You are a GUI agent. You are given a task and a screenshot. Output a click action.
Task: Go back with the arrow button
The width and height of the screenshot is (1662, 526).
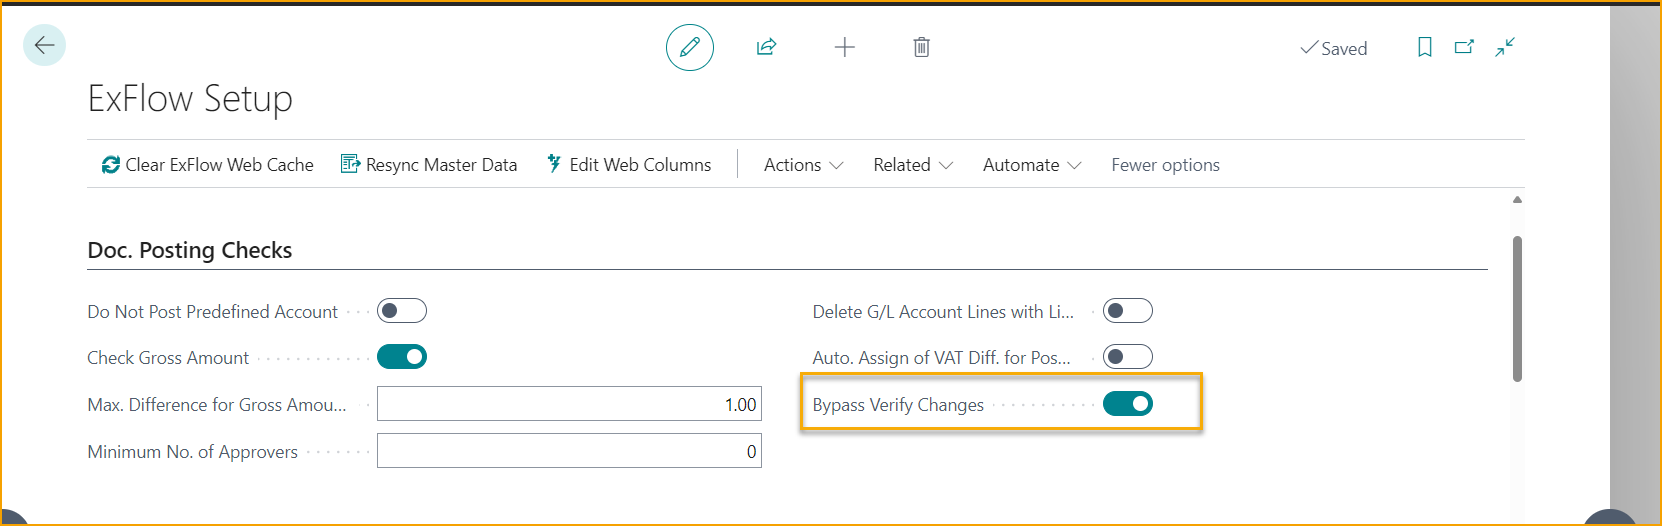[44, 45]
